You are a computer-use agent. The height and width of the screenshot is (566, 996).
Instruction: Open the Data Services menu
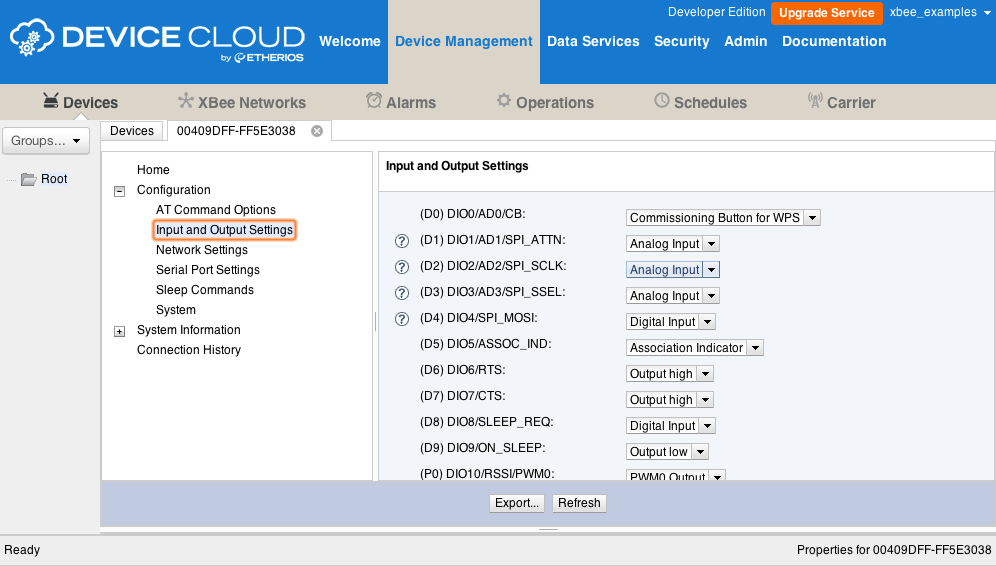pyautogui.click(x=593, y=41)
